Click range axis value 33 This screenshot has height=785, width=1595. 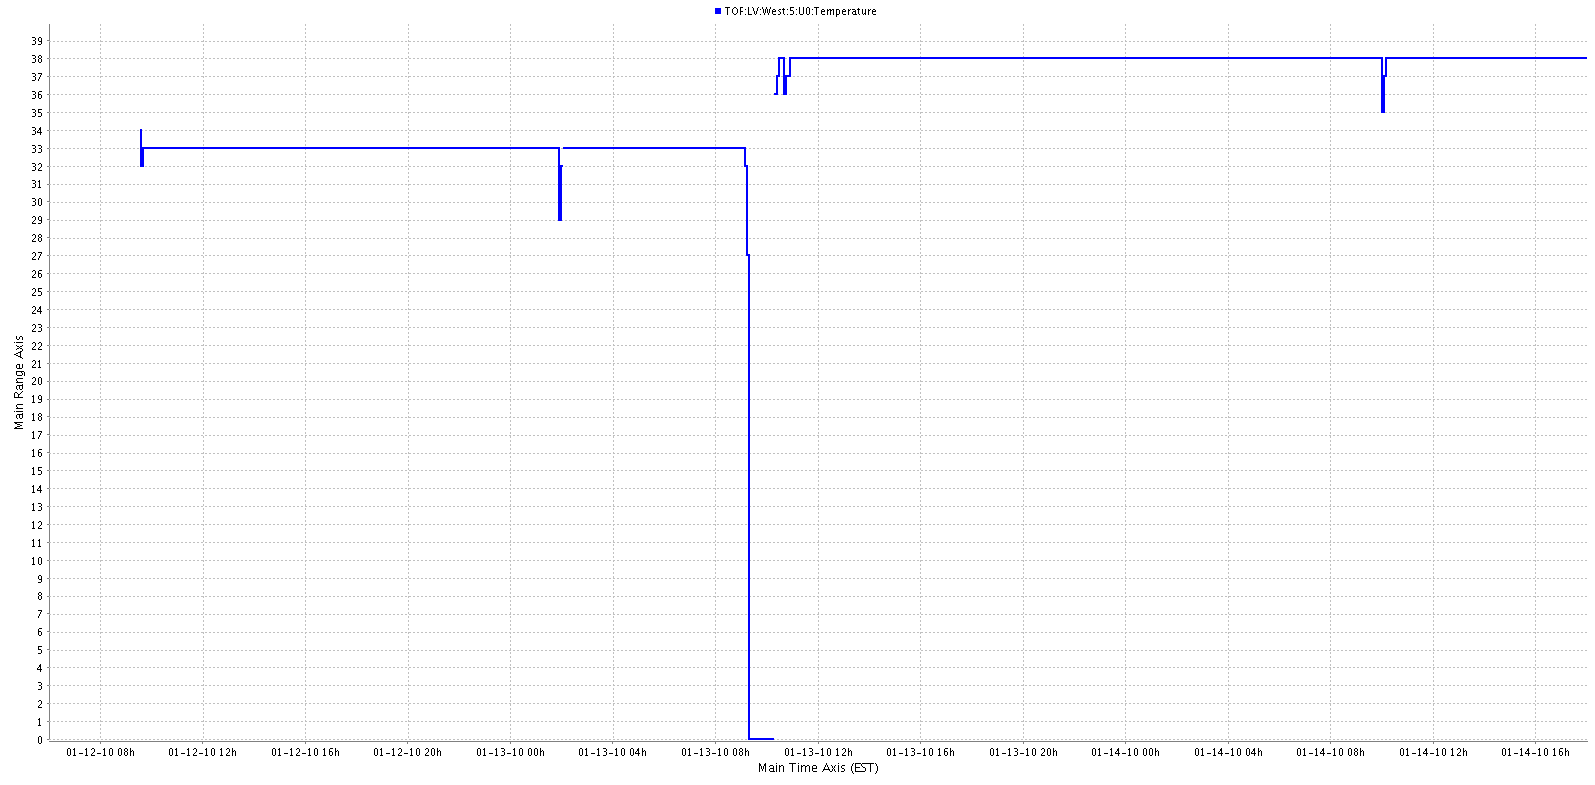pos(37,149)
